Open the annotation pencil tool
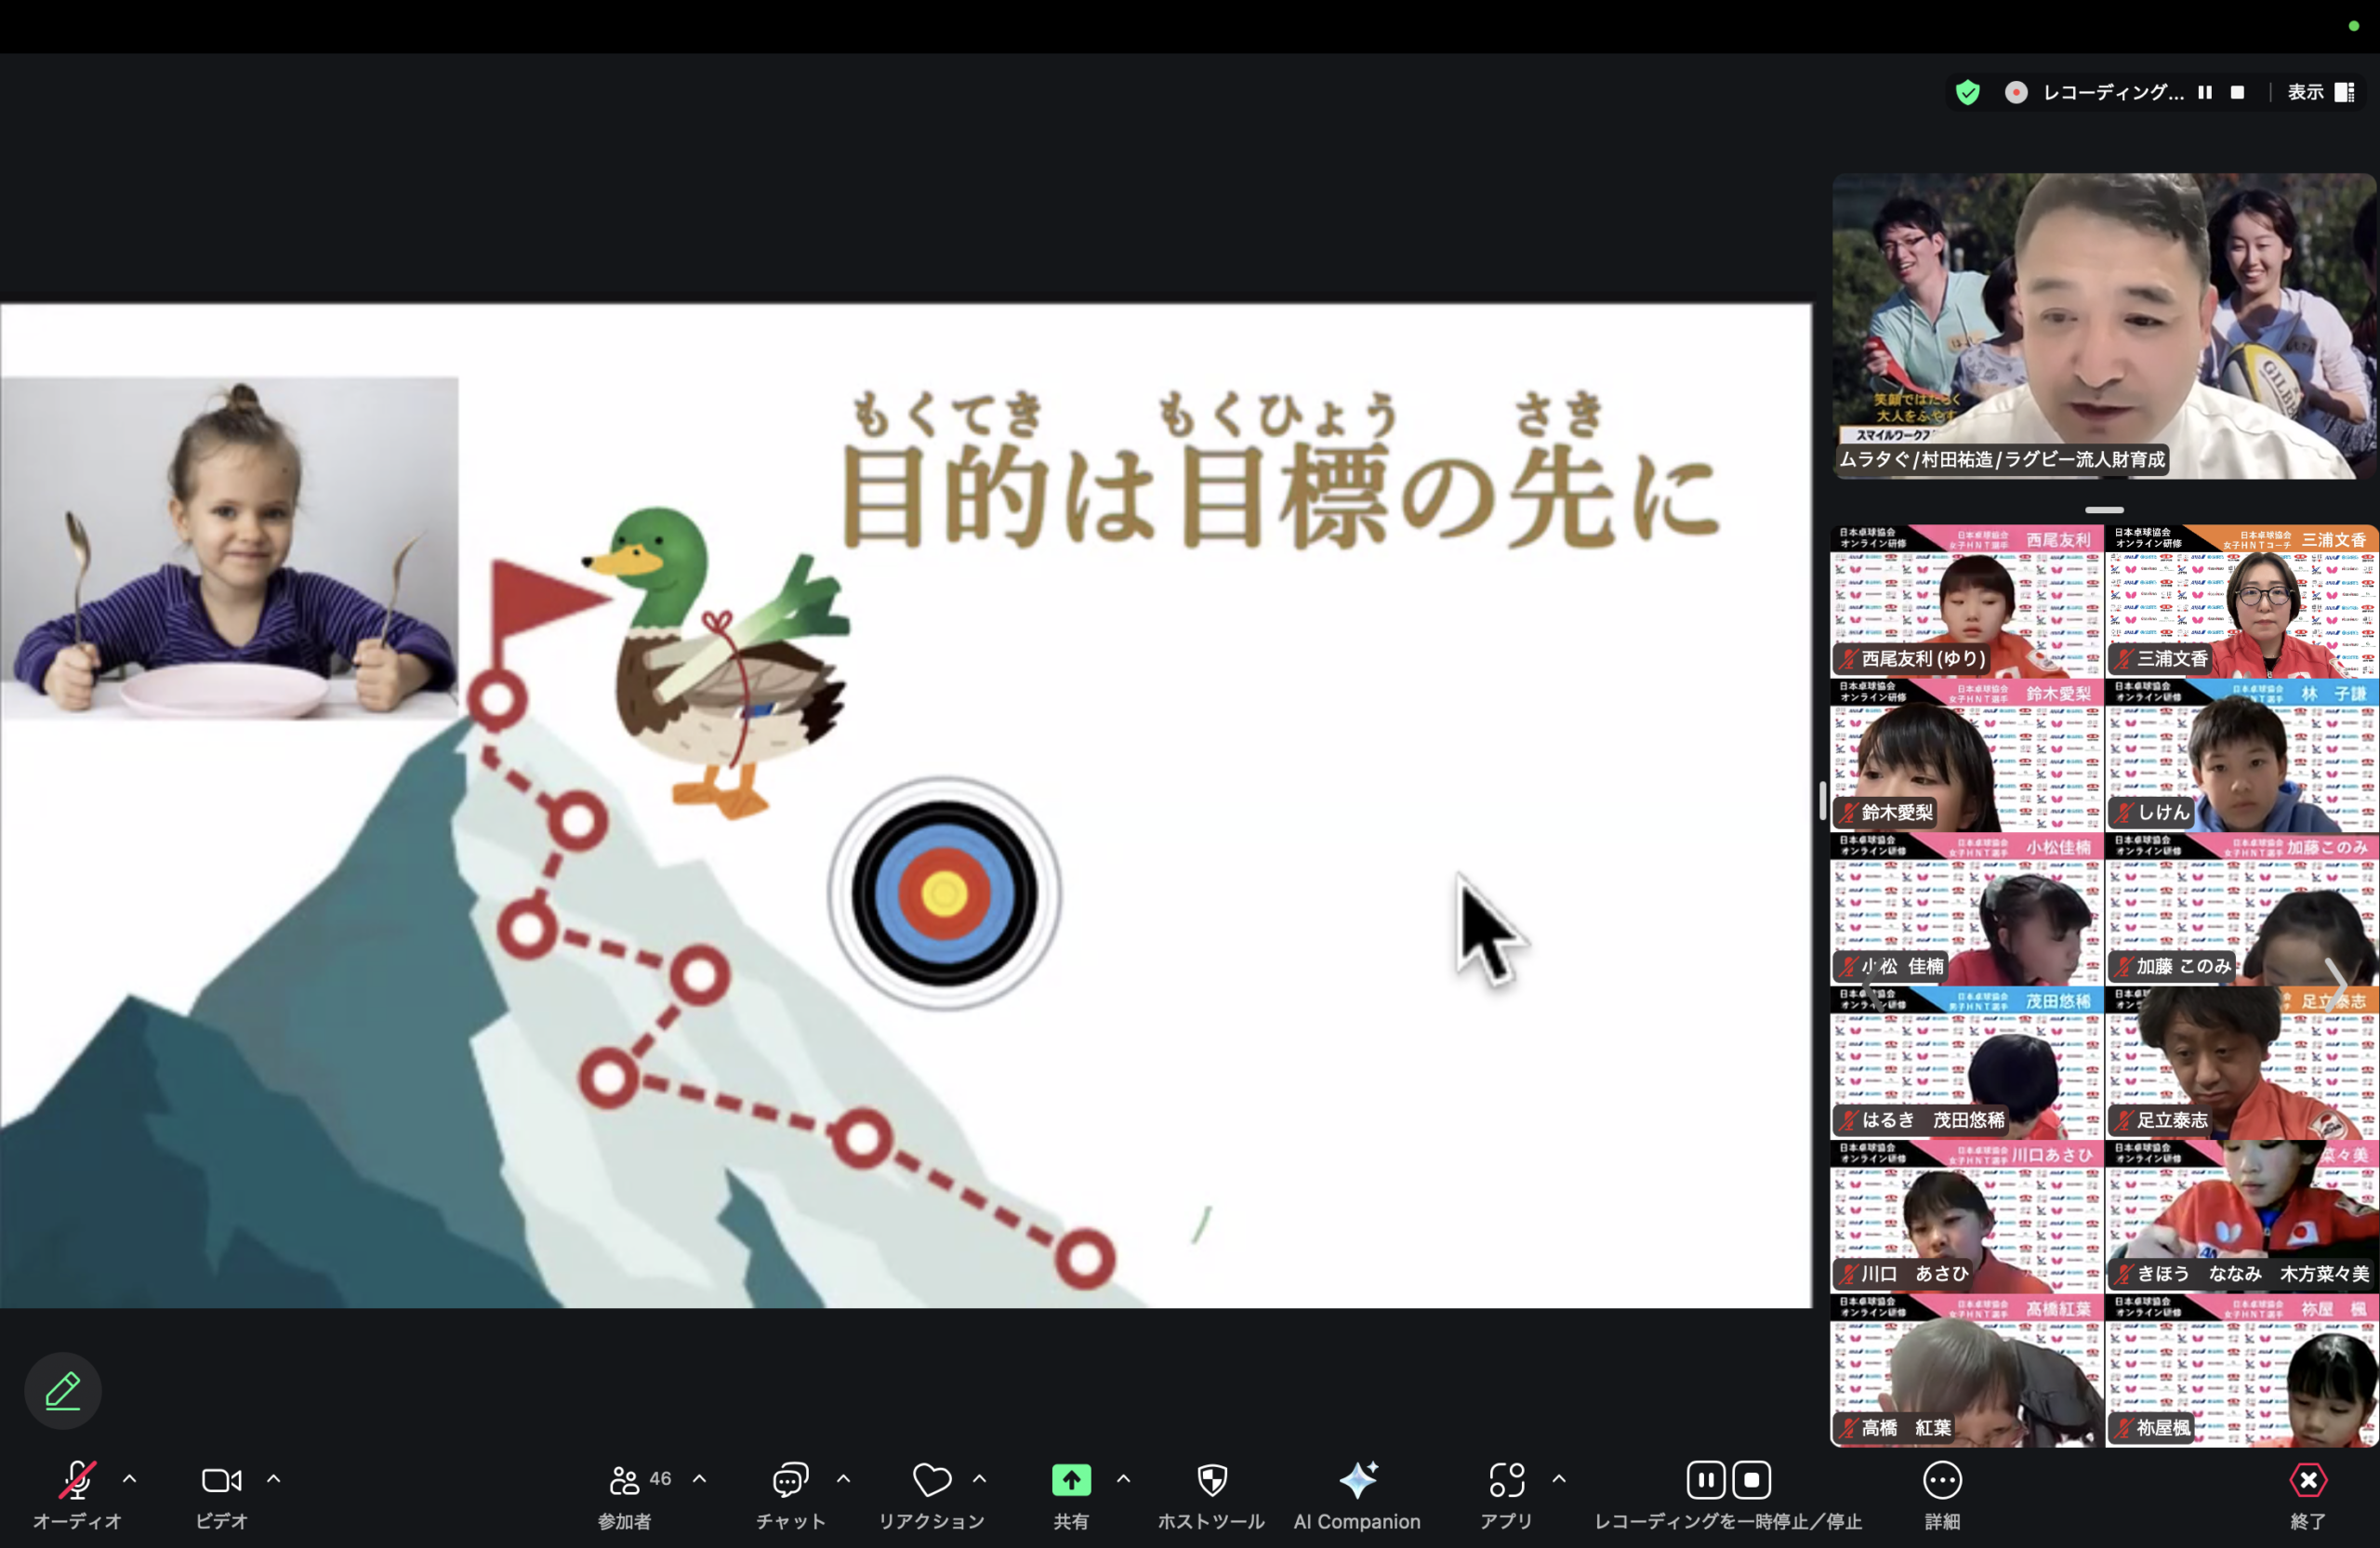Screen dimensions: 2380x1548 pyautogui.click(x=62, y=1390)
